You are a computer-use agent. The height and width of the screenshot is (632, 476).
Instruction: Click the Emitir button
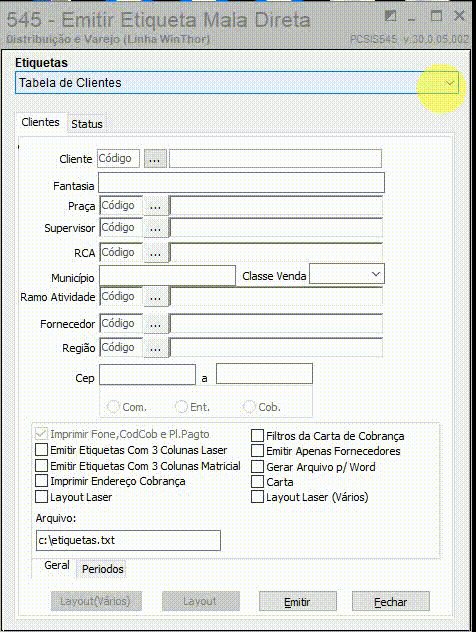point(297,602)
